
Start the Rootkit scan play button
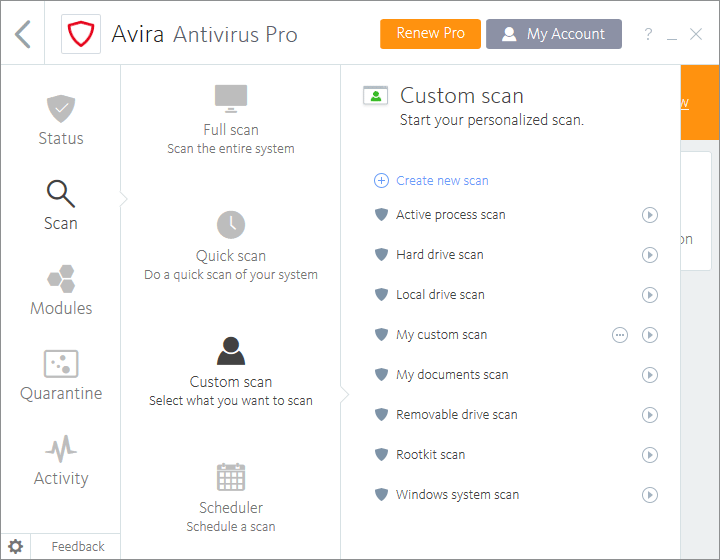coord(650,454)
